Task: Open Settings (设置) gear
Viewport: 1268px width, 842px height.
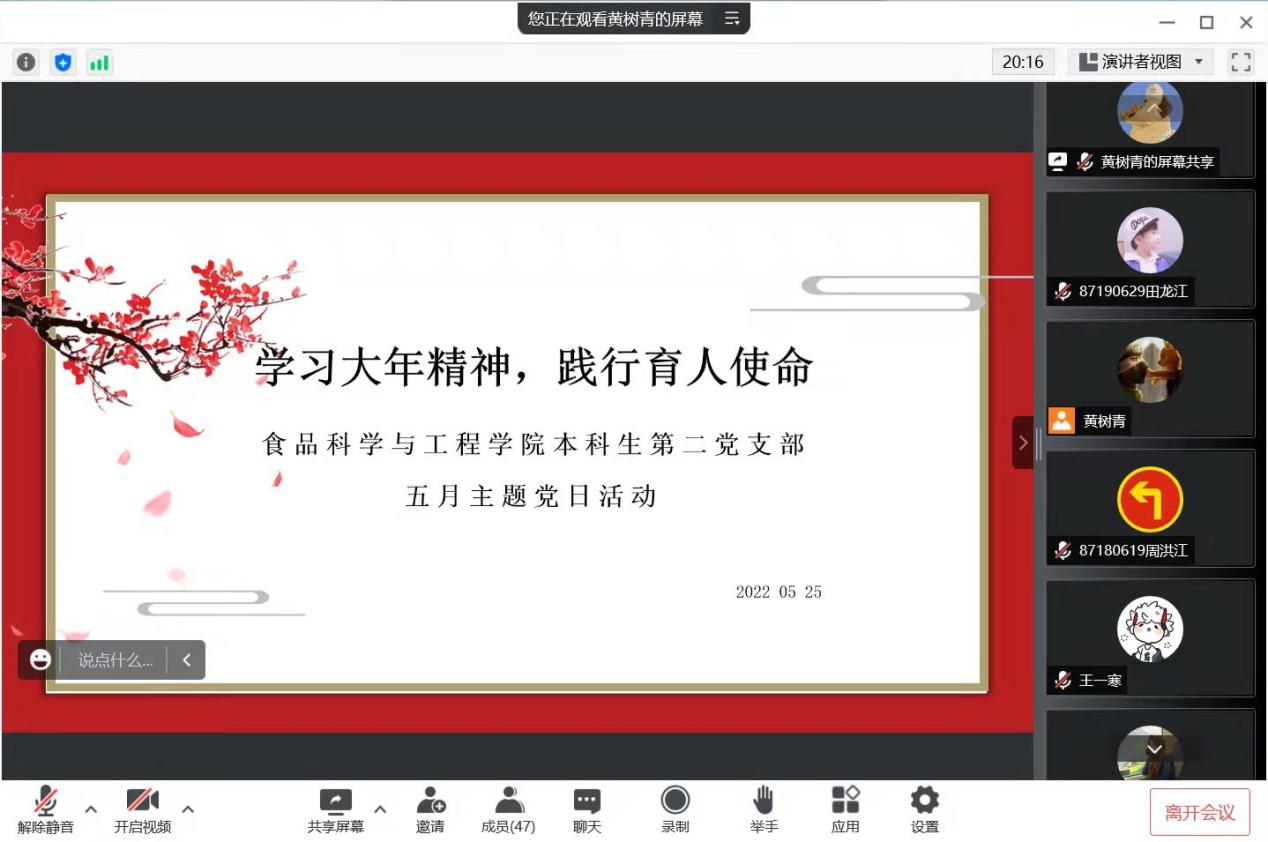Action: coord(924,809)
